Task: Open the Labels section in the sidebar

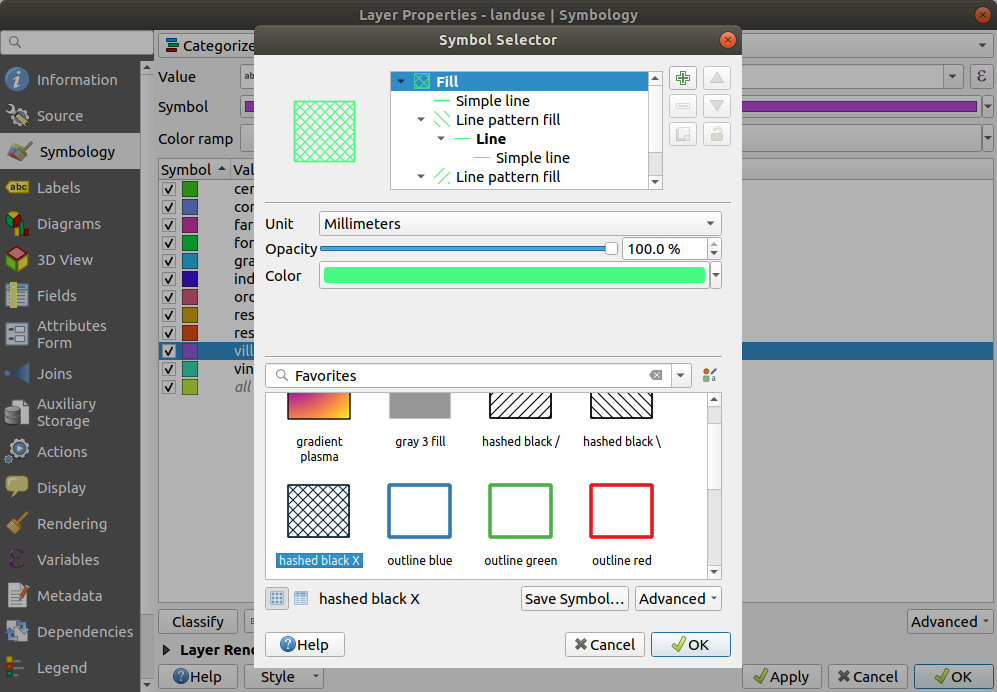Action: point(58,188)
